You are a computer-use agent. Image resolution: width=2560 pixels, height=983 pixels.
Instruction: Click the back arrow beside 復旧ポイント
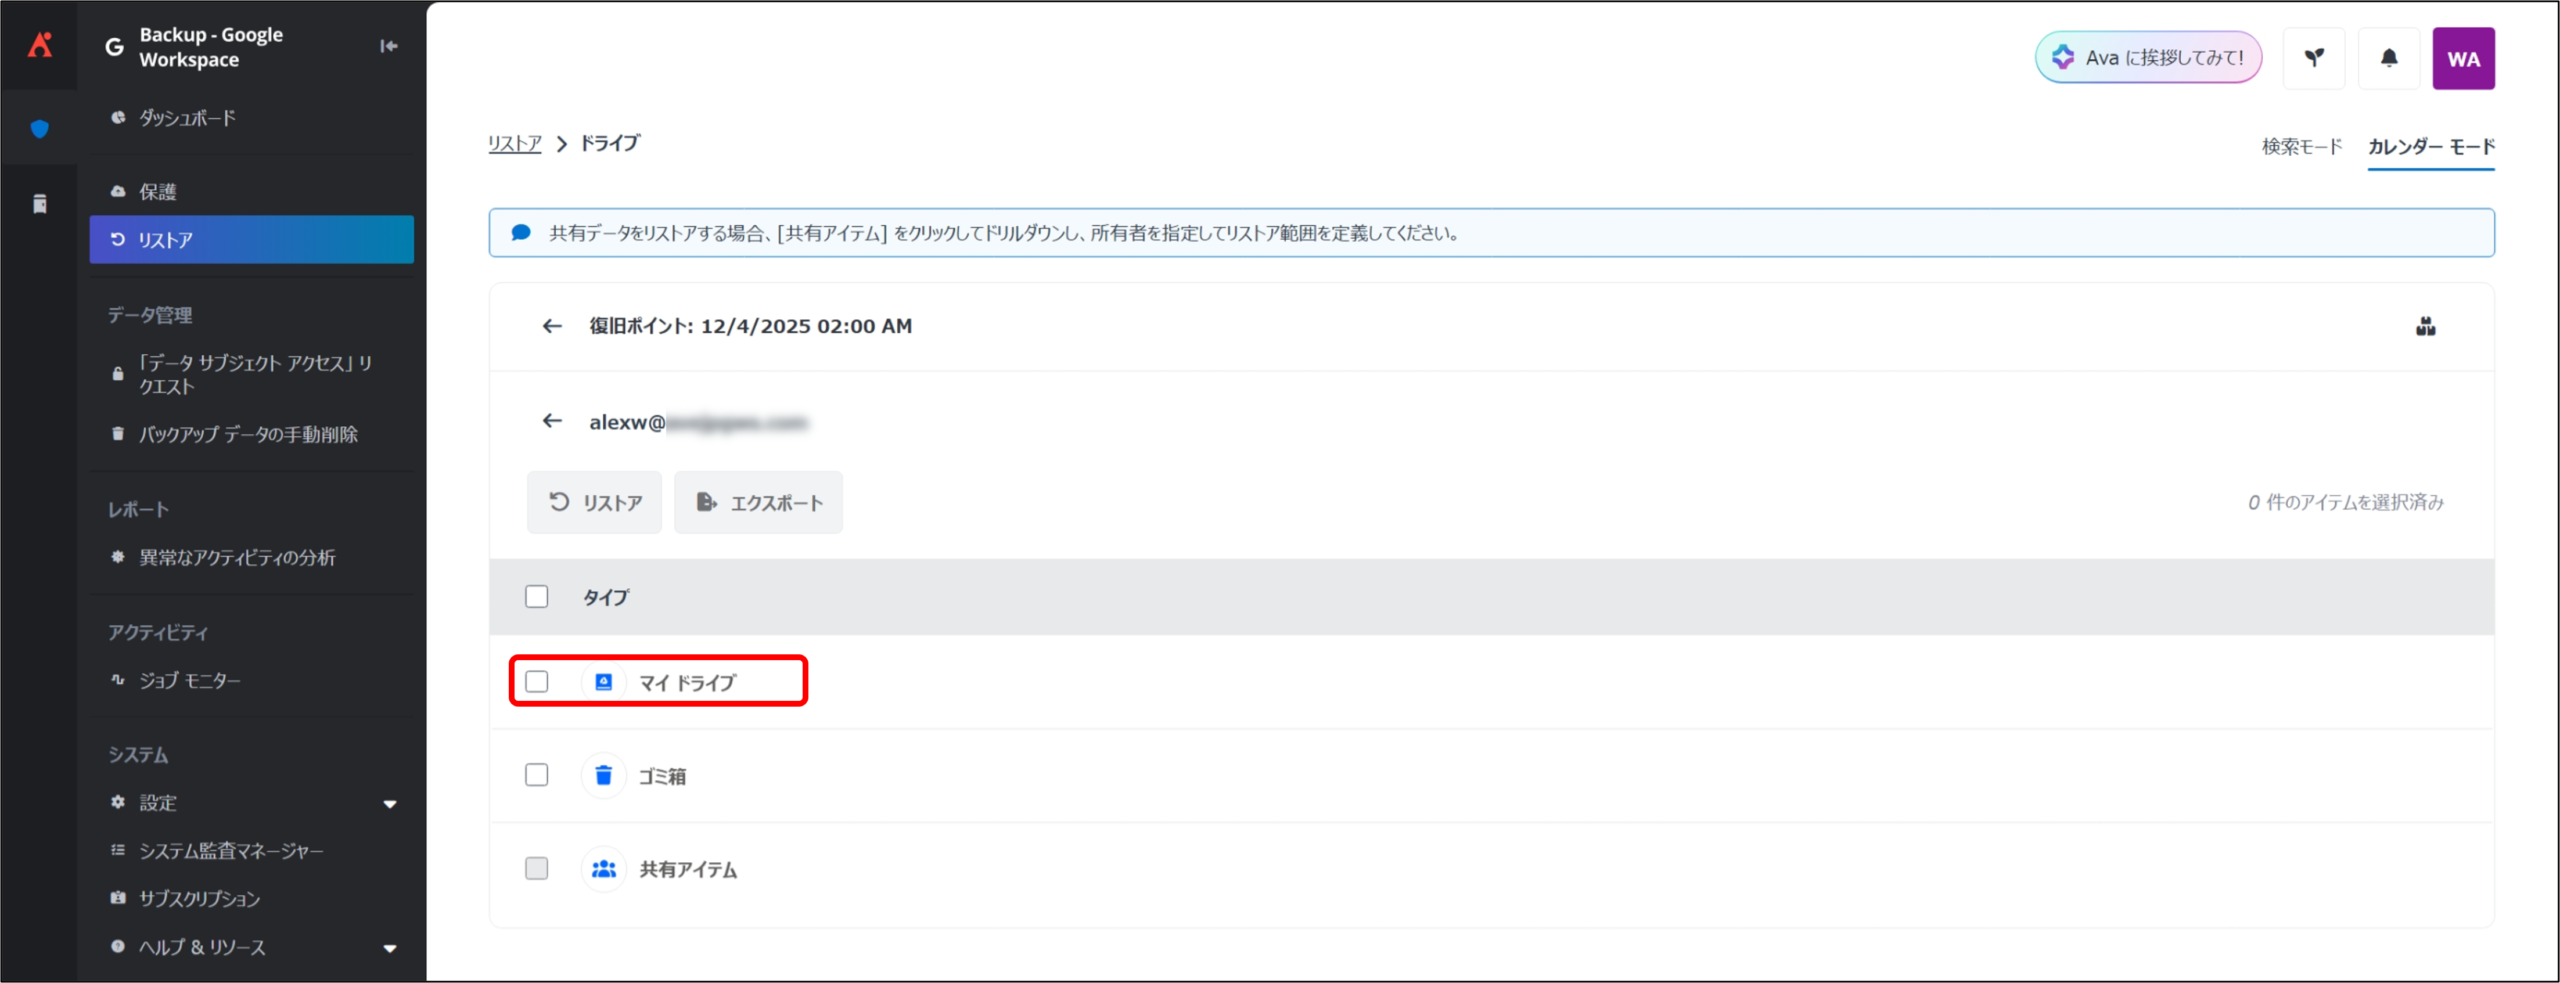tap(552, 326)
